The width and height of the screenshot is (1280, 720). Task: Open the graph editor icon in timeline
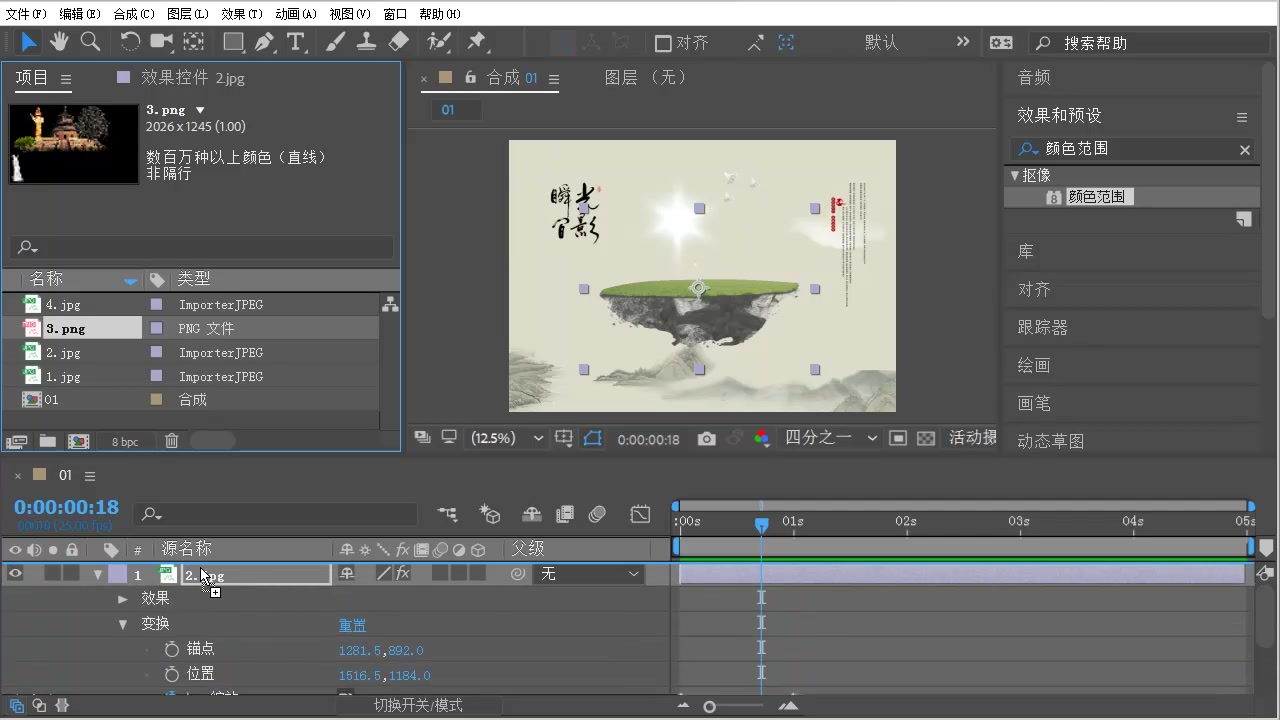pyautogui.click(x=640, y=514)
